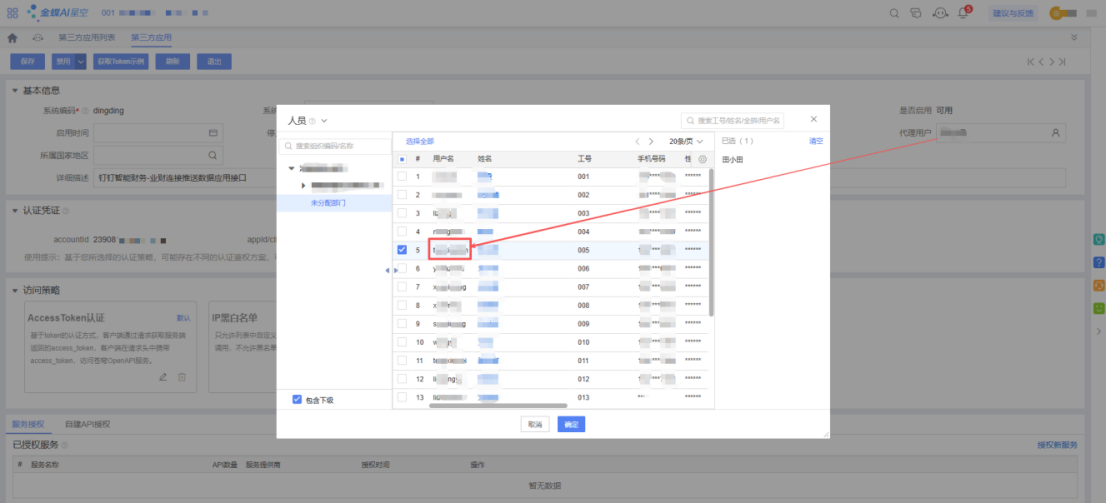
Task: Uncheck the selected row 5 checkbox
Action: pyautogui.click(x=402, y=250)
